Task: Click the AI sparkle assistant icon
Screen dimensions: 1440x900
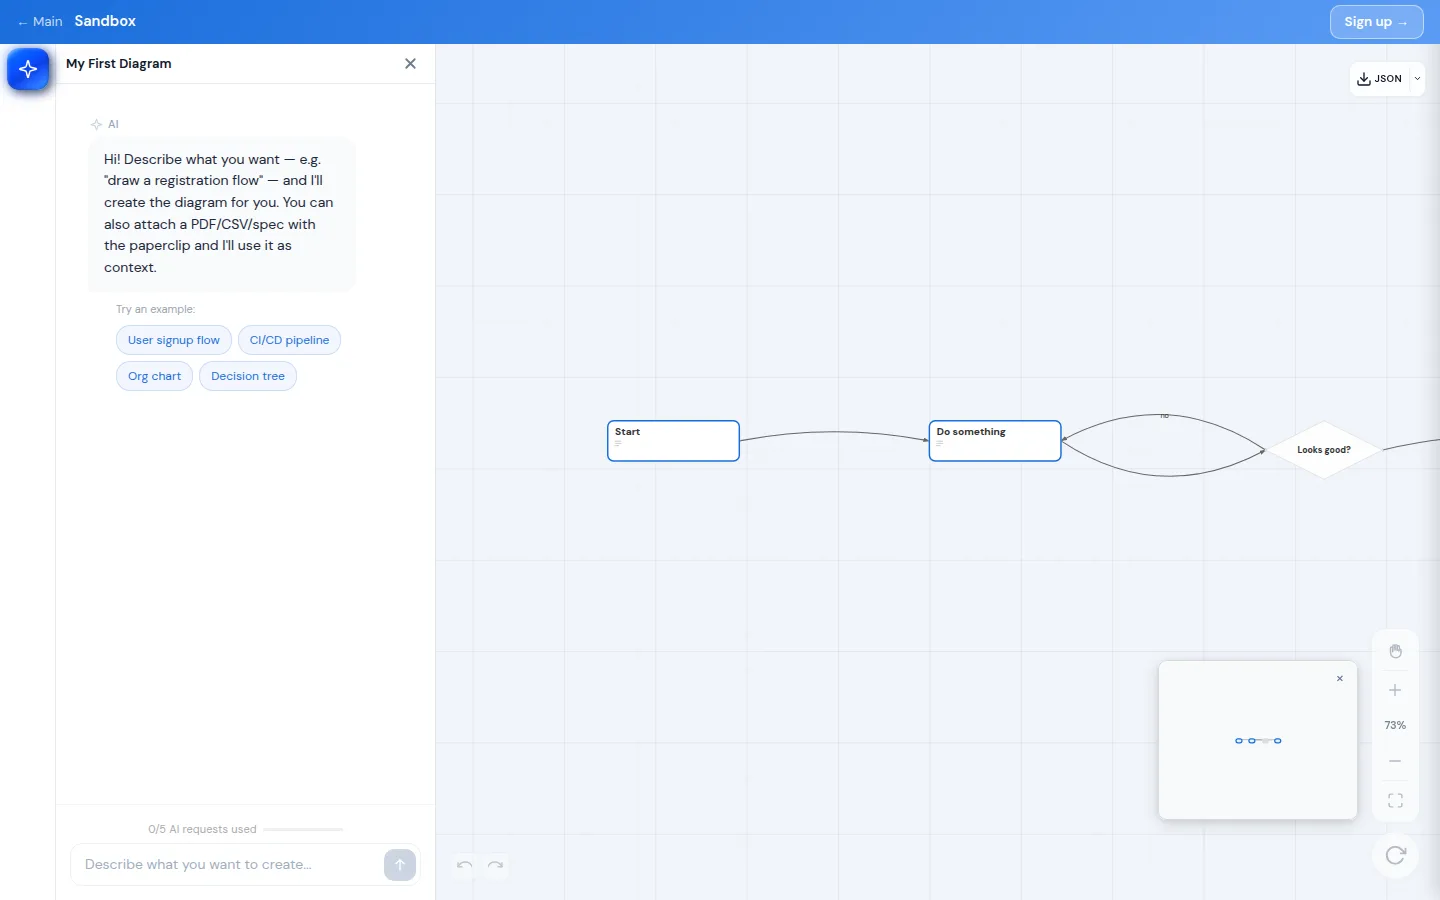Action: 28,69
